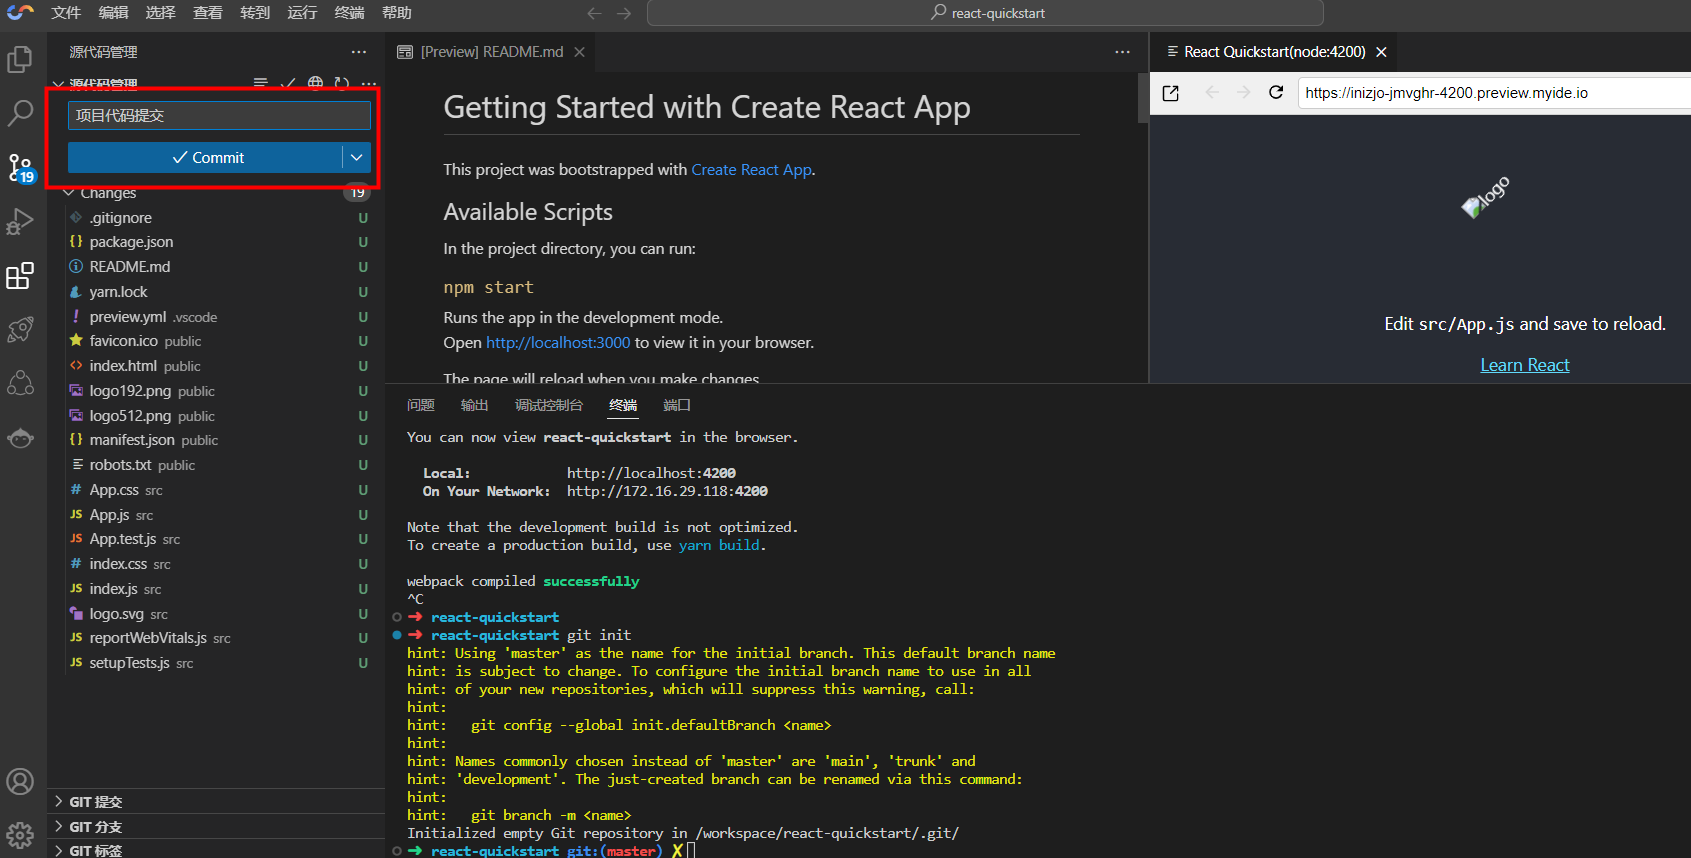
Task: Select .gitignore in Changes list
Action: [x=216, y=217]
